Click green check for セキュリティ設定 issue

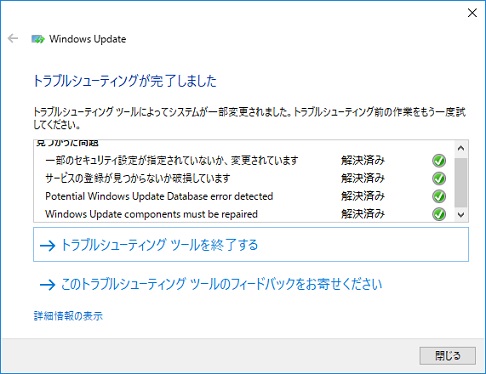(x=439, y=161)
